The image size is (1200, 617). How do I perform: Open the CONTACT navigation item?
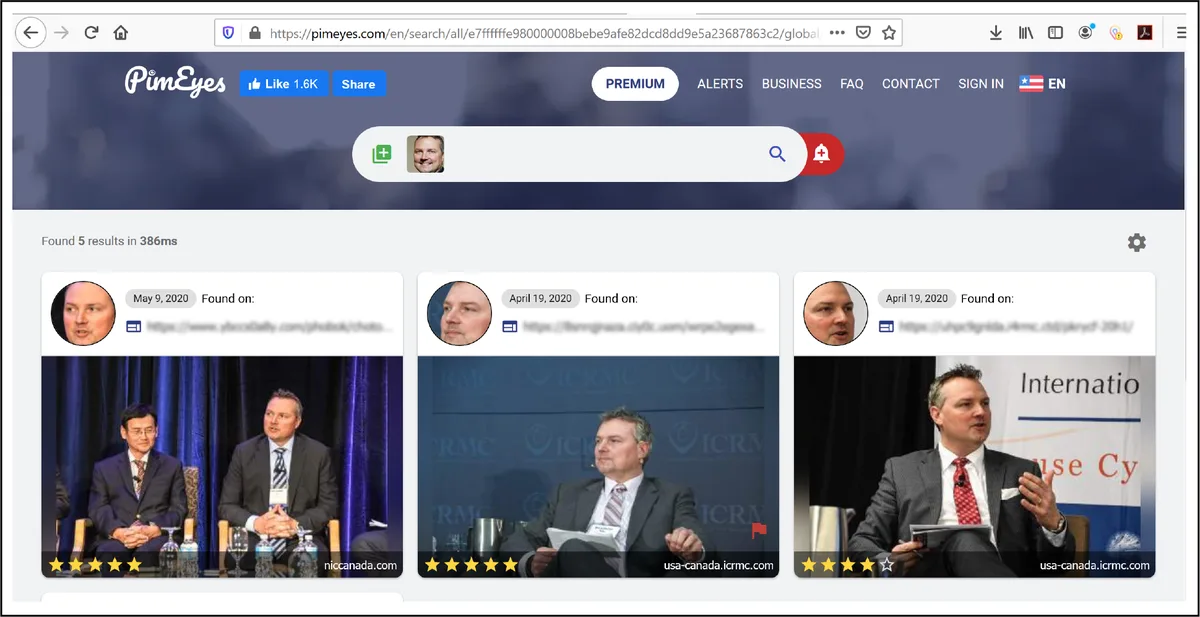tap(911, 84)
